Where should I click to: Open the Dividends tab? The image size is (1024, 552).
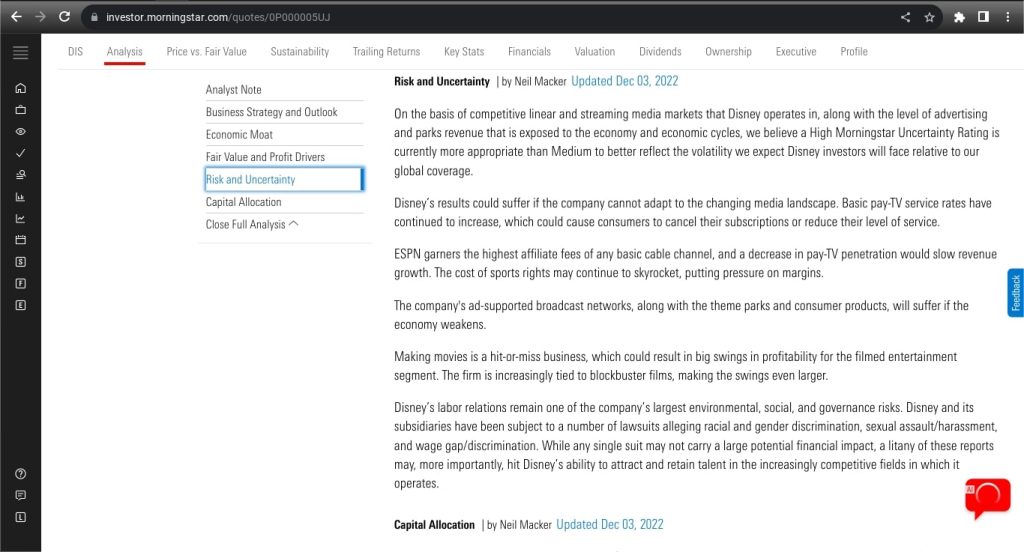coord(660,51)
